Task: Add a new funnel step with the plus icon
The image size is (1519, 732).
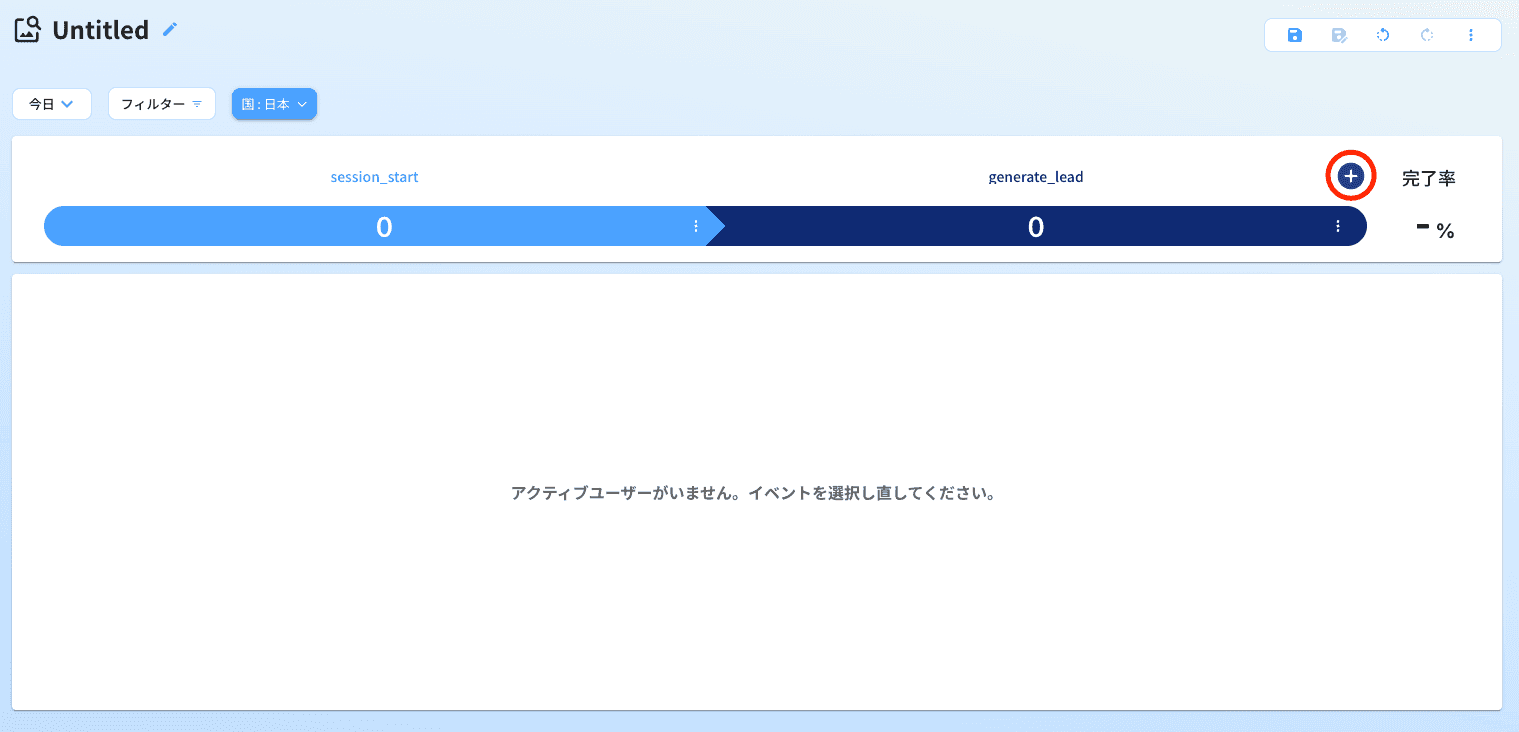Action: (1351, 175)
